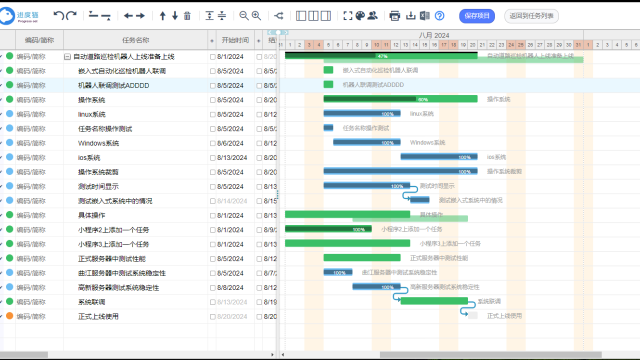Sort by 开始时间 column header
This screenshot has height=360, width=640.
point(236,40)
